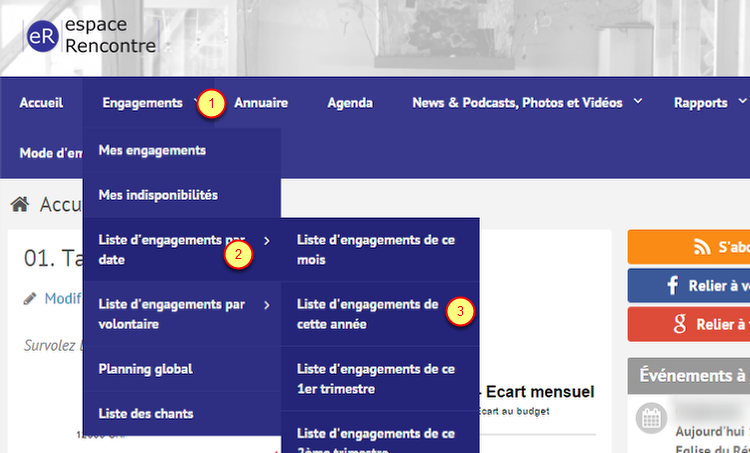Select Liste d'engagements par date

click(182, 250)
